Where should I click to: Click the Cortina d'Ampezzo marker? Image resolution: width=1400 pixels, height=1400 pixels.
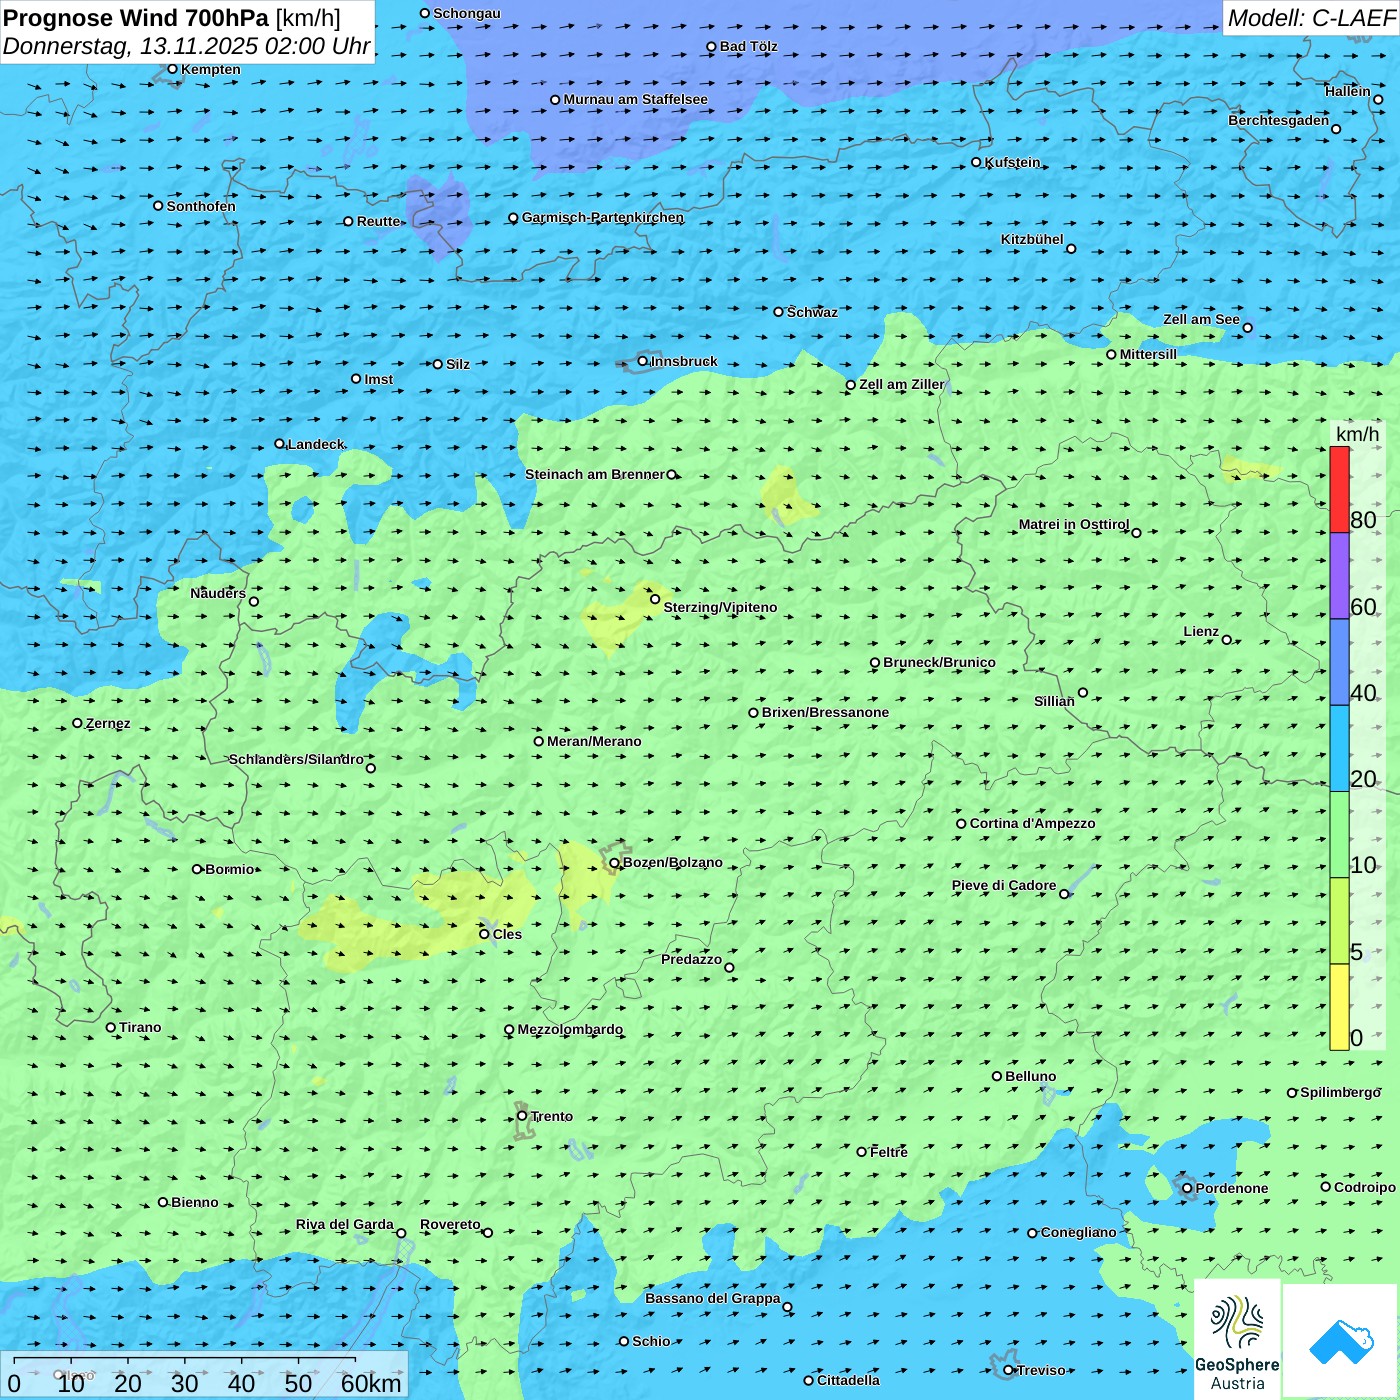(x=961, y=824)
